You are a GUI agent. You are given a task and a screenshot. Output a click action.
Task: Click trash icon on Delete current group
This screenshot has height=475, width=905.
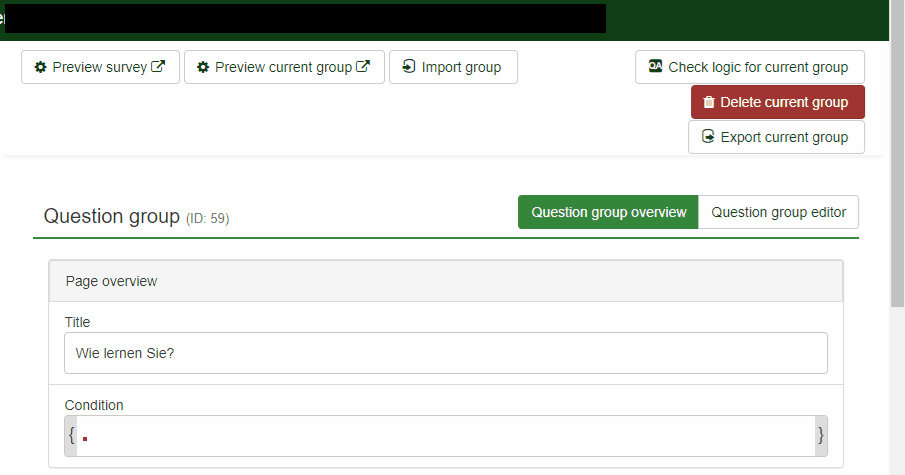point(709,102)
